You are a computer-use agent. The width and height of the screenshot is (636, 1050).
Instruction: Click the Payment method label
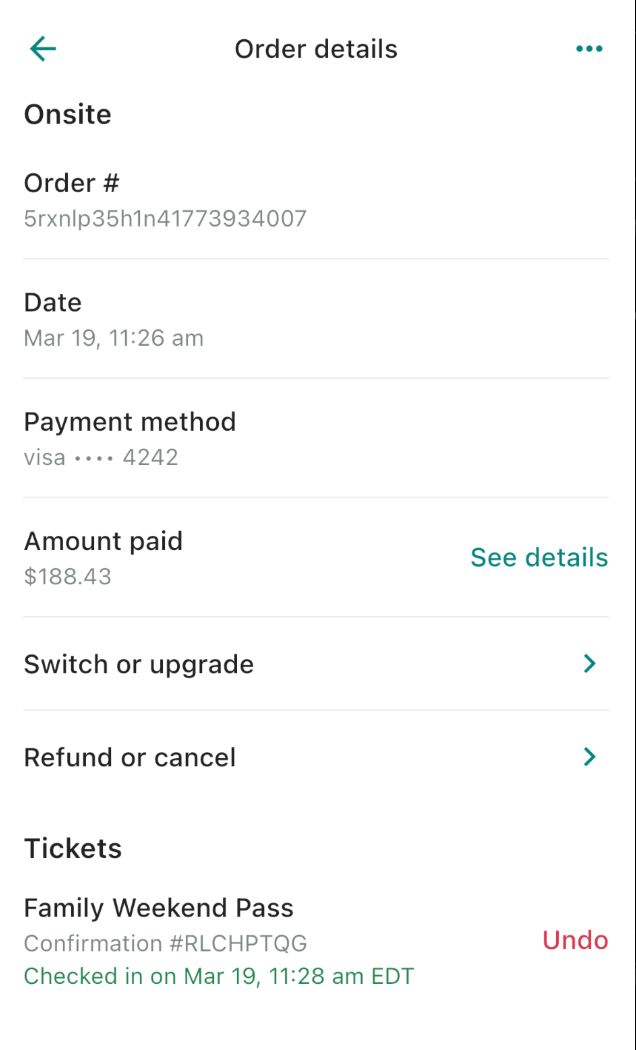pyautogui.click(x=130, y=422)
